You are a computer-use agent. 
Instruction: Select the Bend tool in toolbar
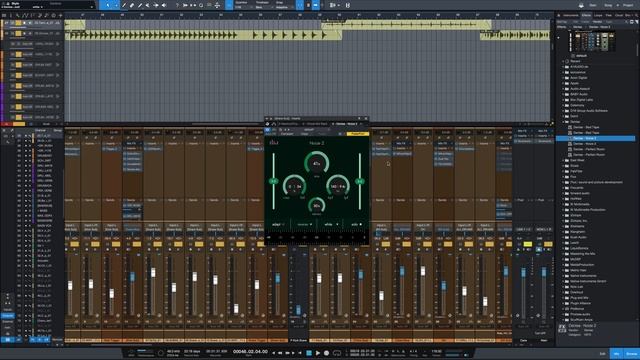(156, 5)
